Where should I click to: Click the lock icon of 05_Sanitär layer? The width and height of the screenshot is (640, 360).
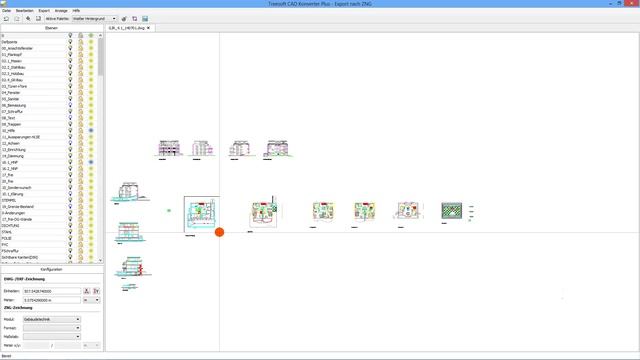tap(80, 99)
